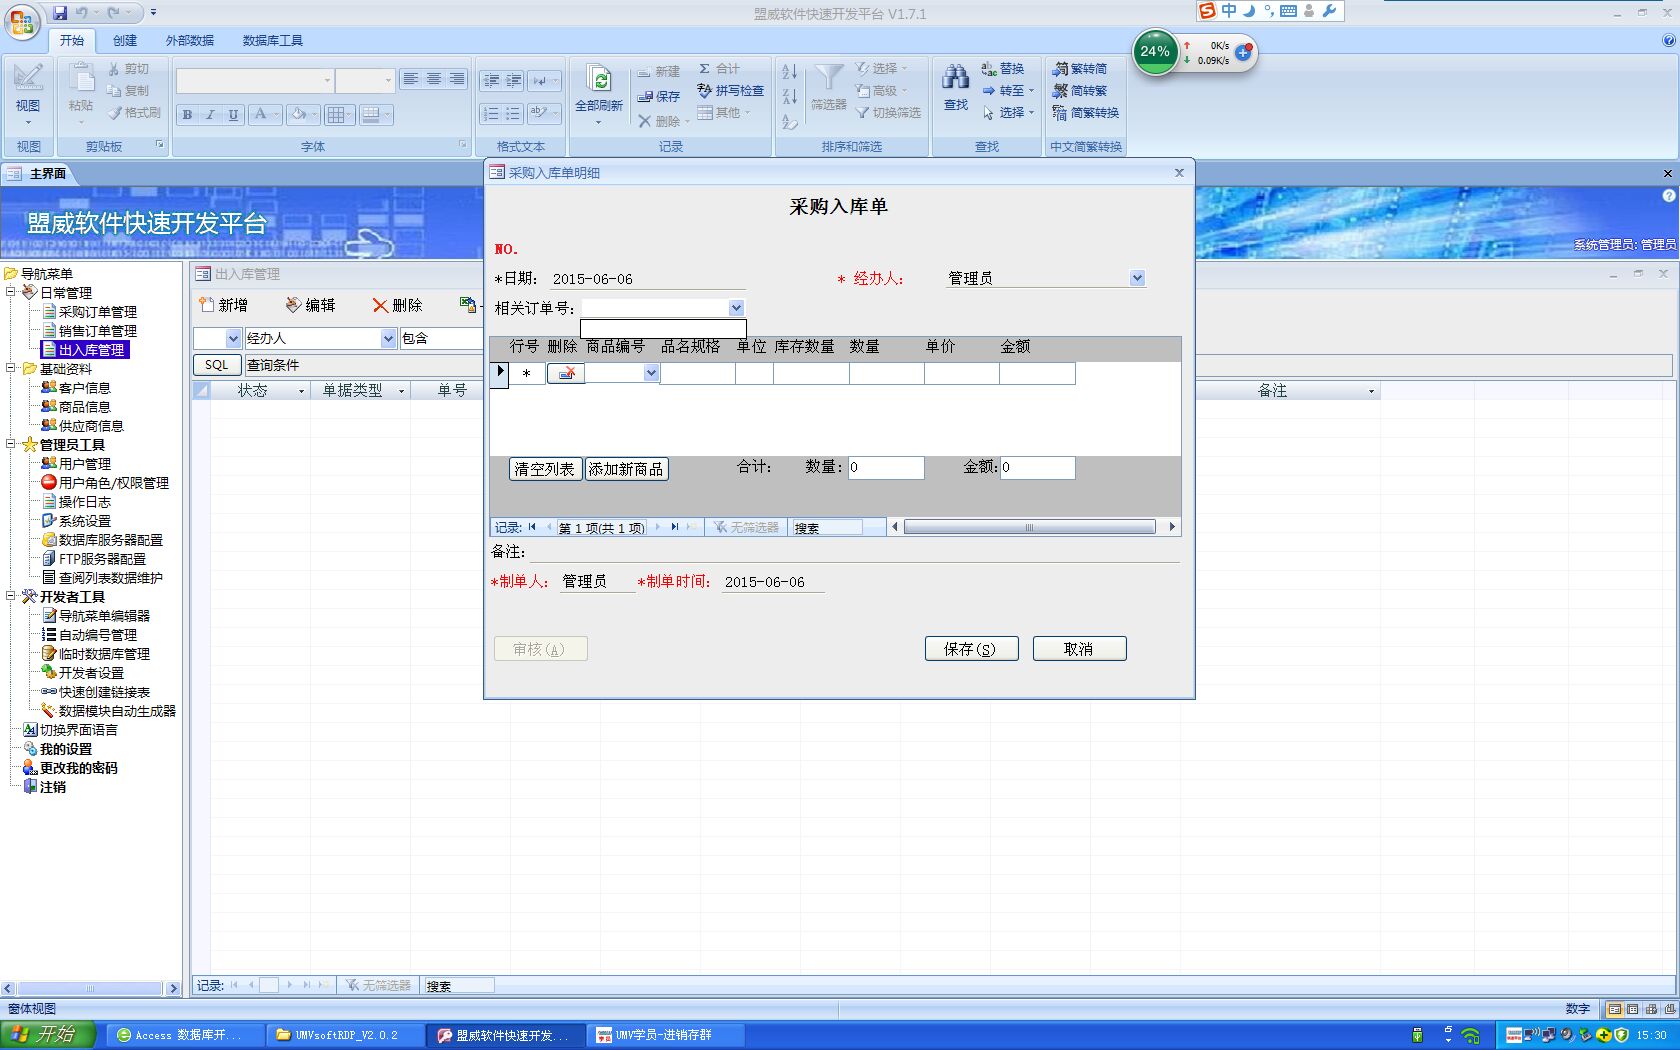Click the View icon in ribbon
The height and width of the screenshot is (1050, 1680).
[x=28, y=79]
